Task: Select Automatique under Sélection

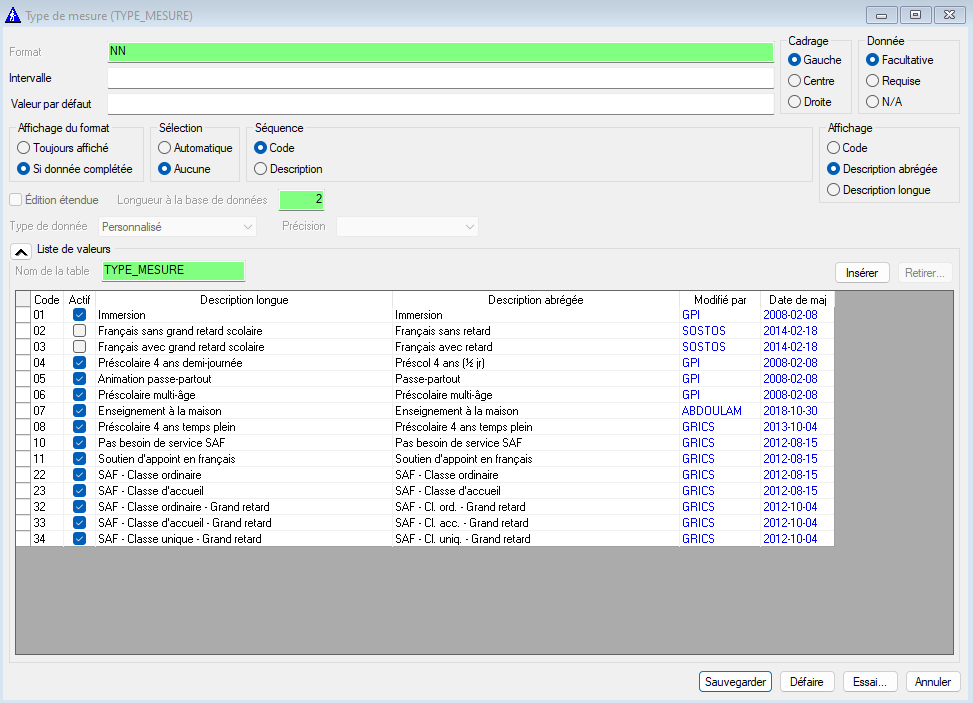Action: [165, 148]
